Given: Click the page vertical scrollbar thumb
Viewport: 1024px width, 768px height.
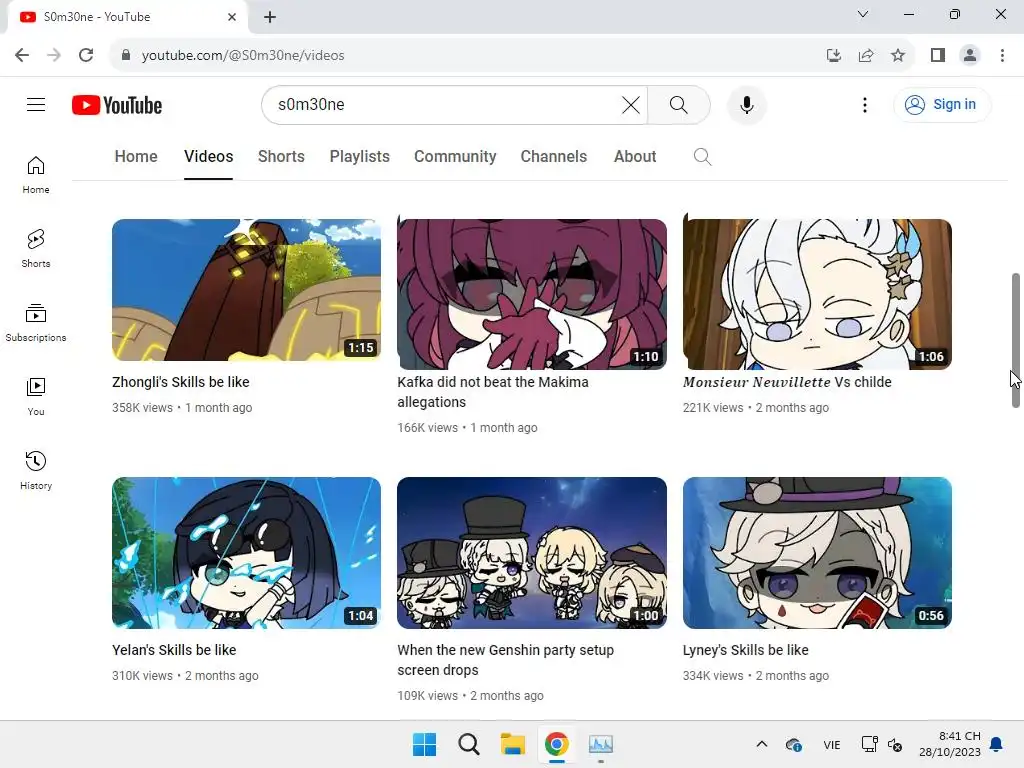Looking at the screenshot, I should pos(1016,340).
